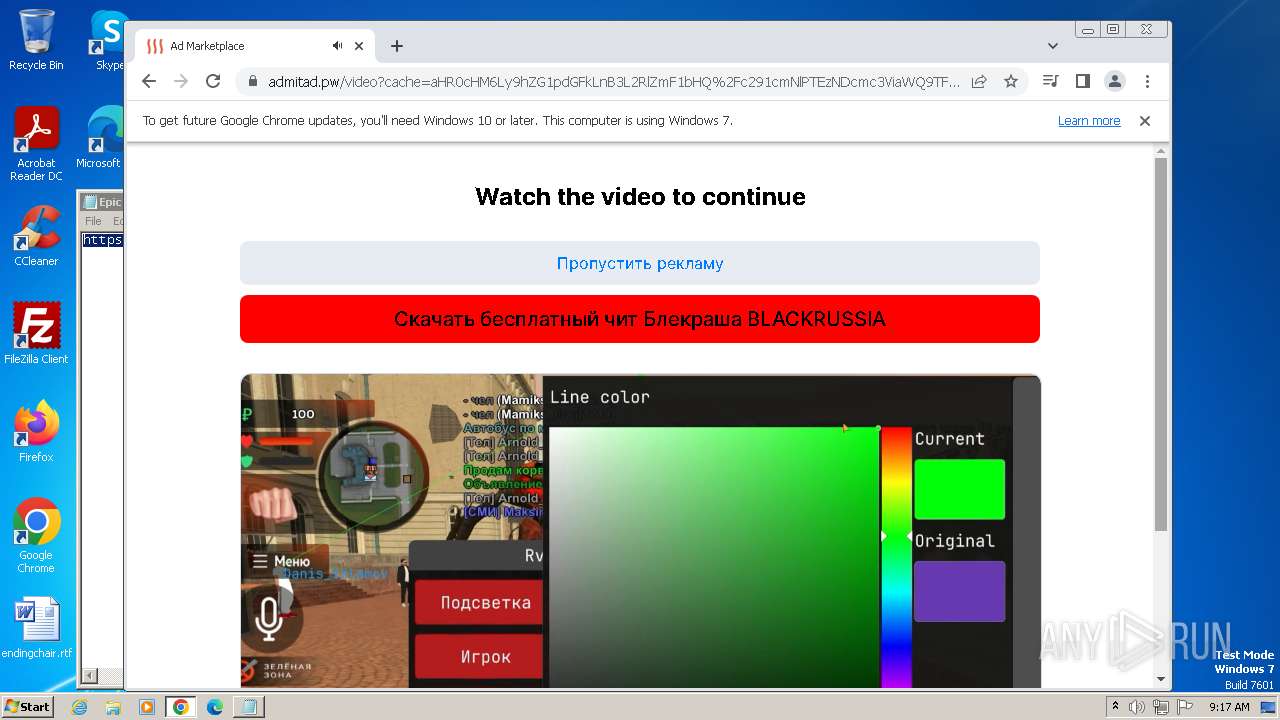Open the Firefox desktop shortcut
The image size is (1280, 720).
tap(36, 432)
